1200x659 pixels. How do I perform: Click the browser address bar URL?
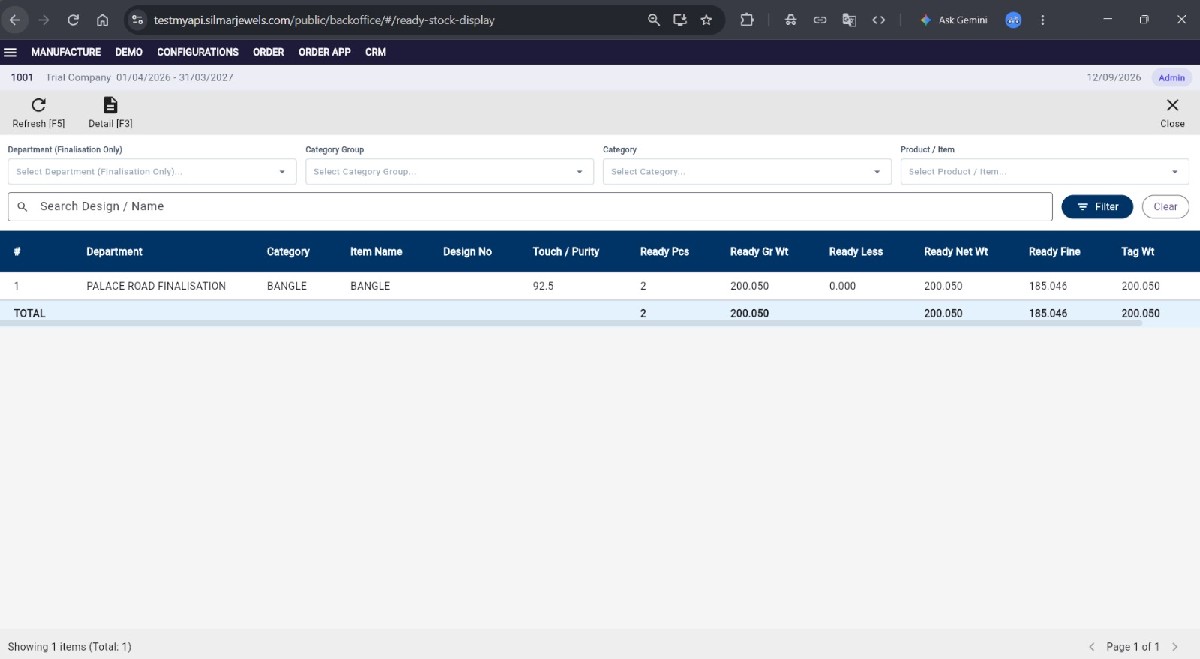tap(324, 20)
